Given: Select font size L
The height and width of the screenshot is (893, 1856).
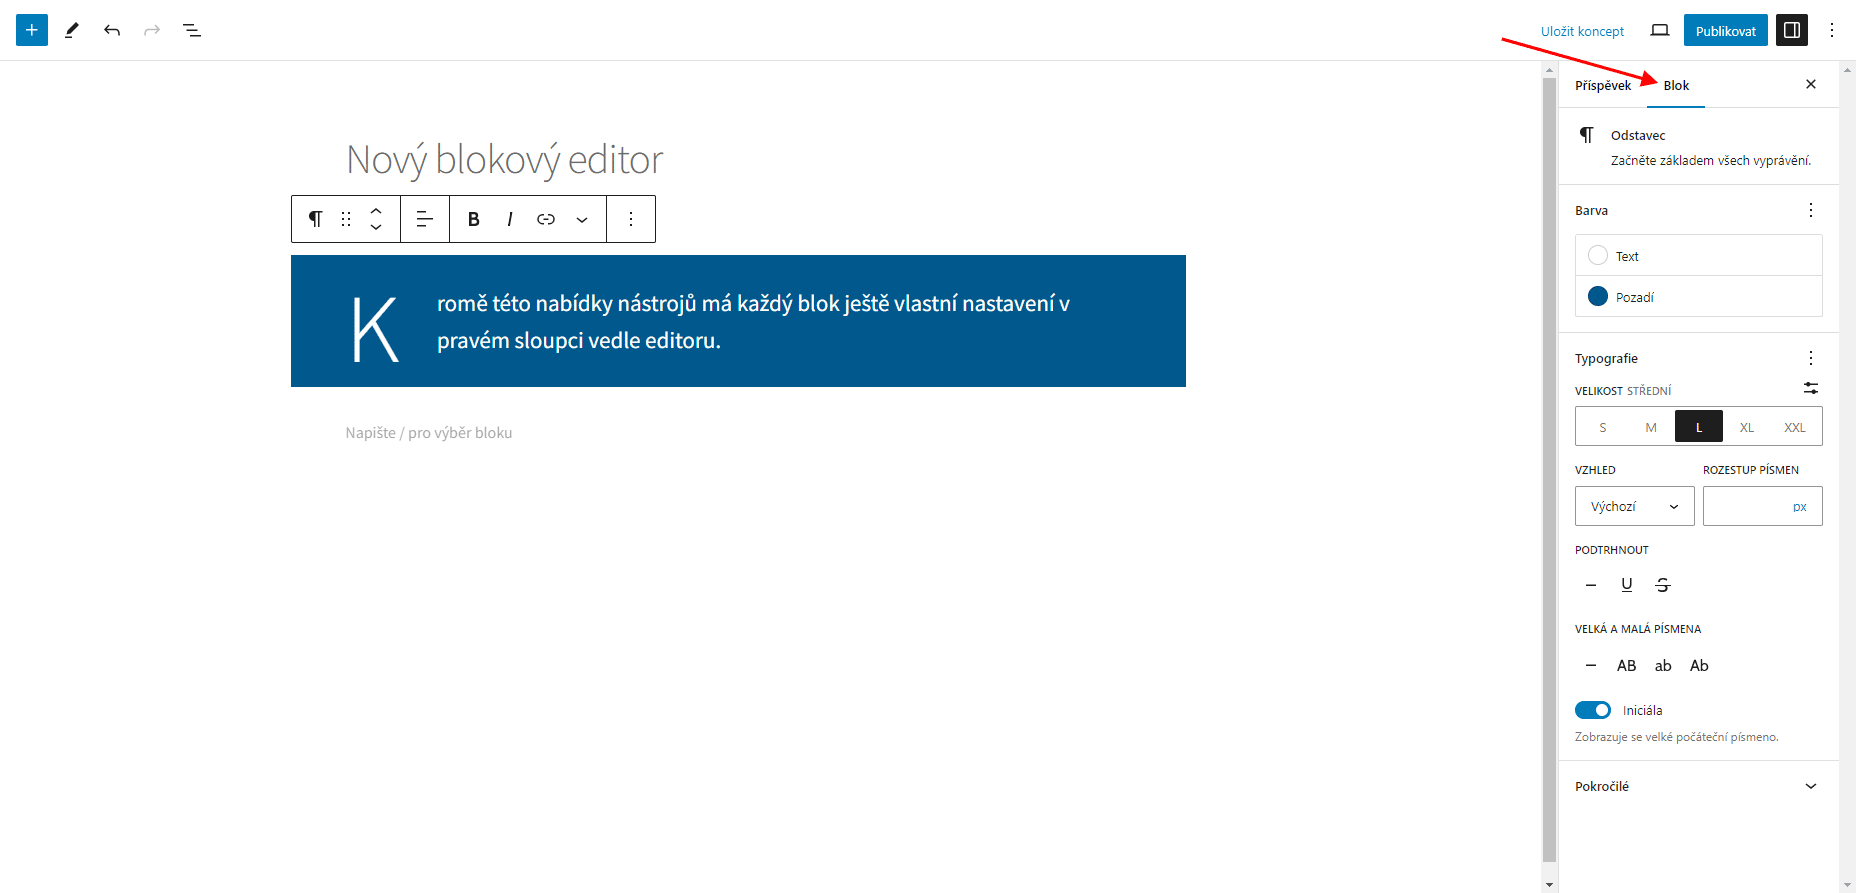Looking at the screenshot, I should pyautogui.click(x=1699, y=427).
